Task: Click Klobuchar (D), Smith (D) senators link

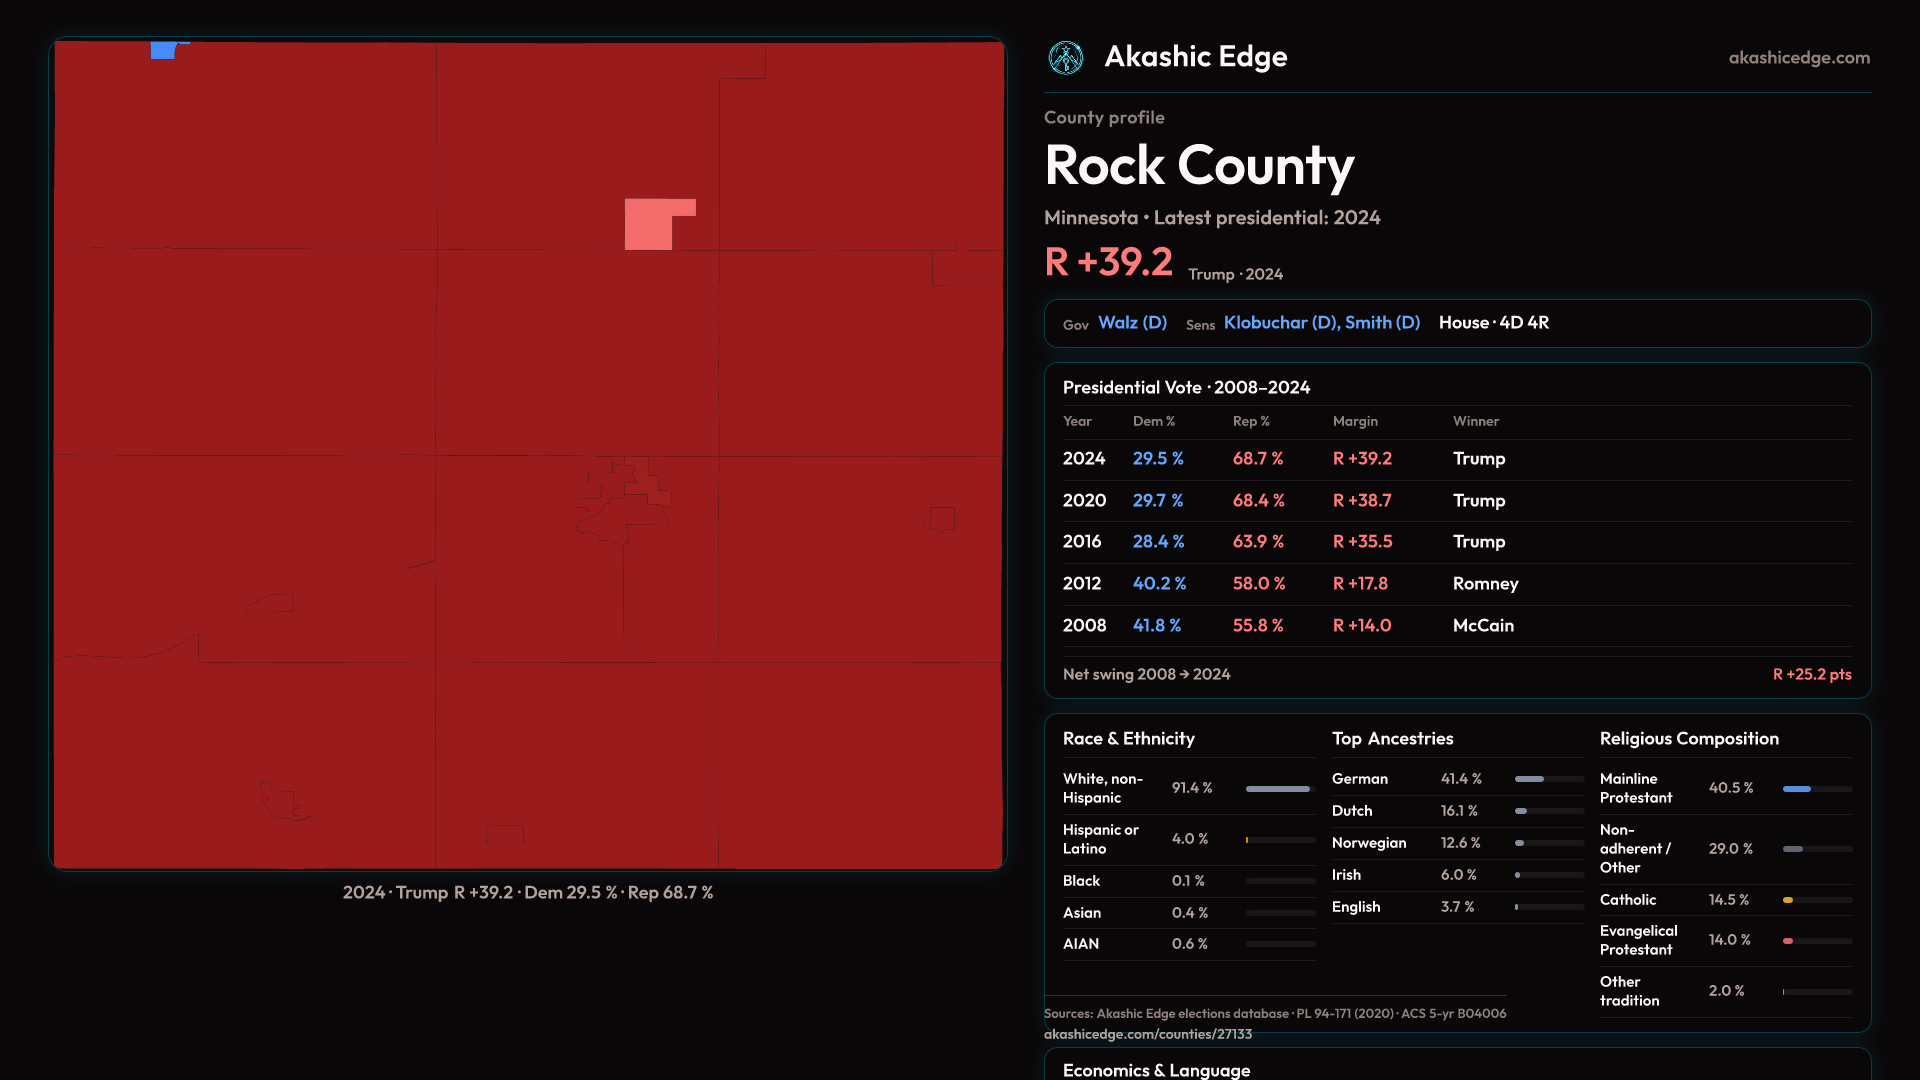Action: (1321, 323)
